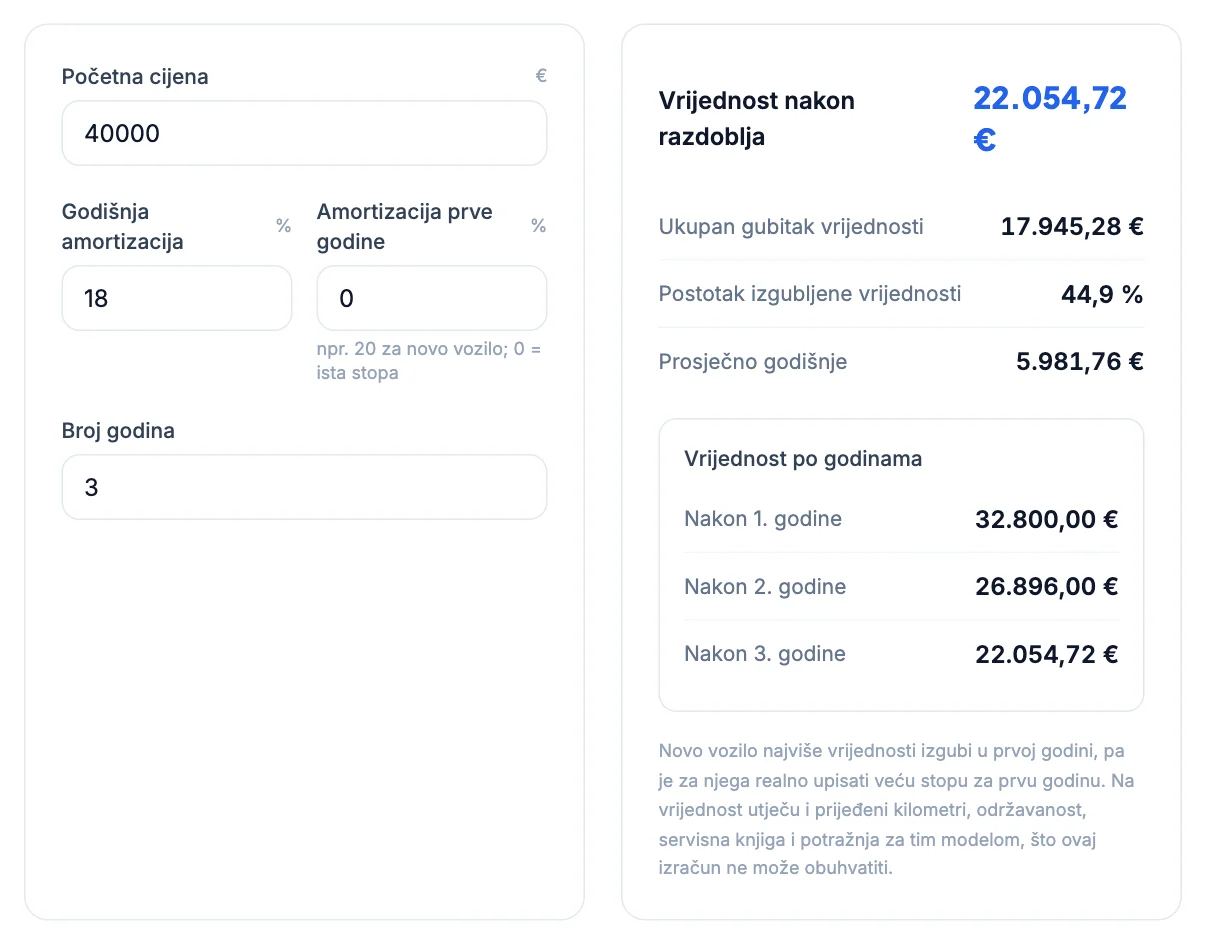The height and width of the screenshot is (944, 1206).
Task: Click the Početna cijena label
Action: click(x=135, y=77)
